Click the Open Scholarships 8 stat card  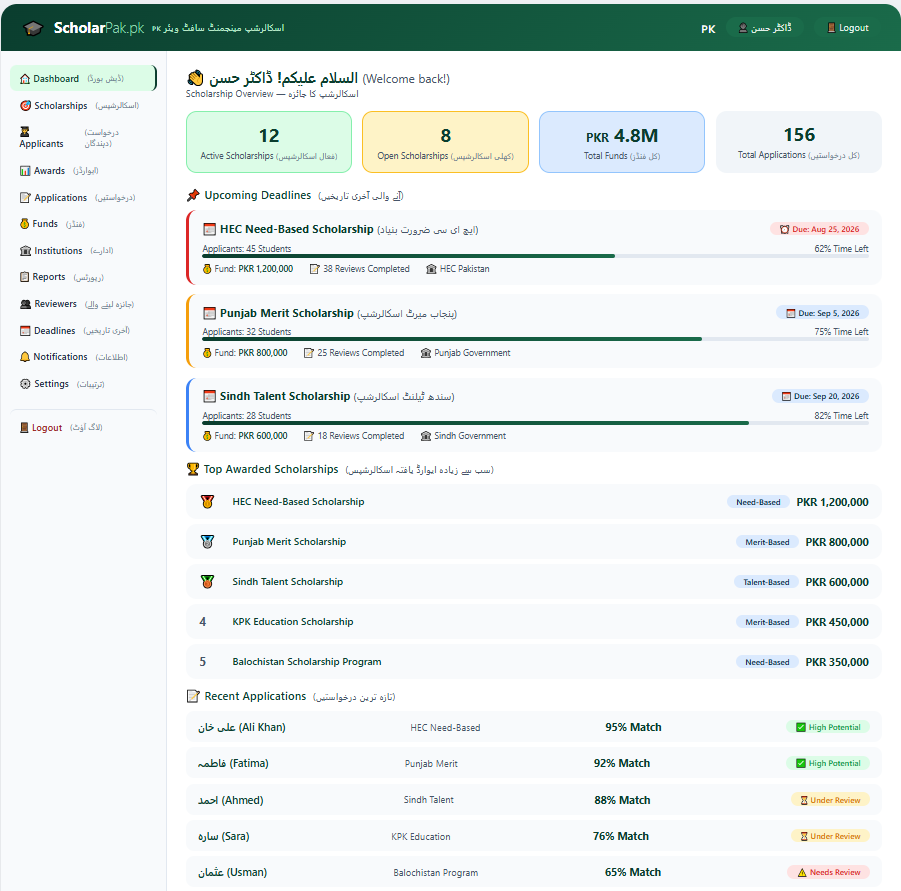(445, 142)
